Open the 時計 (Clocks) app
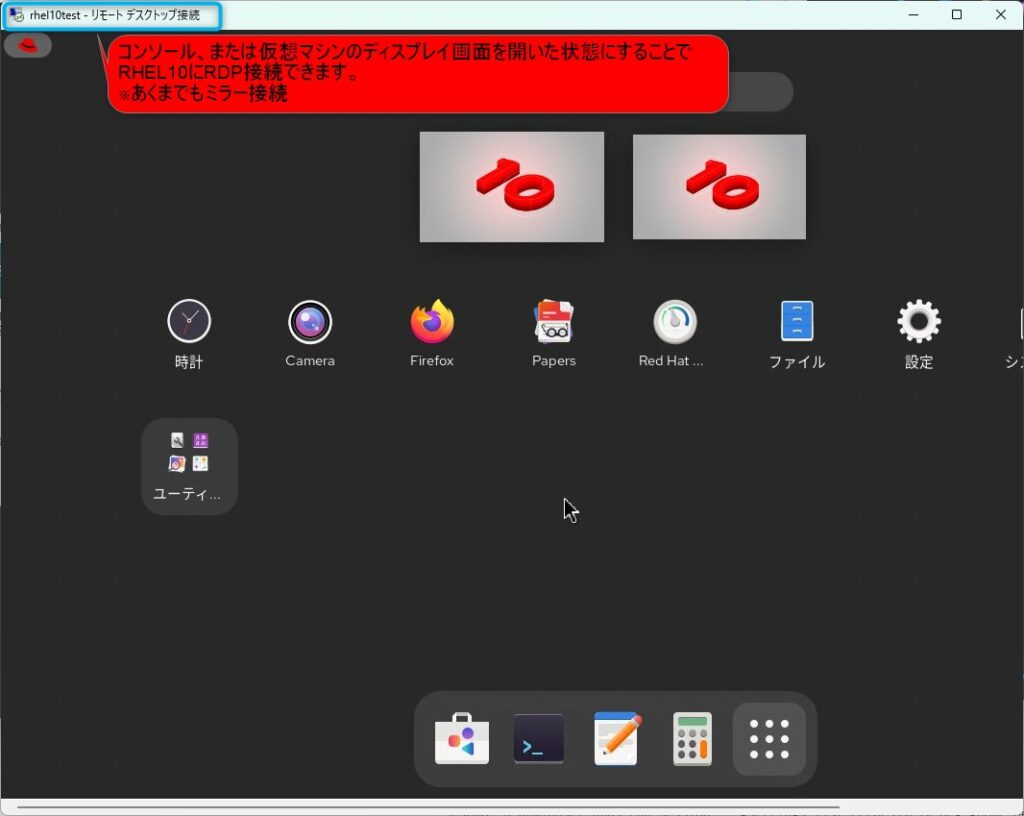Viewport: 1024px width, 816px height. [188, 322]
